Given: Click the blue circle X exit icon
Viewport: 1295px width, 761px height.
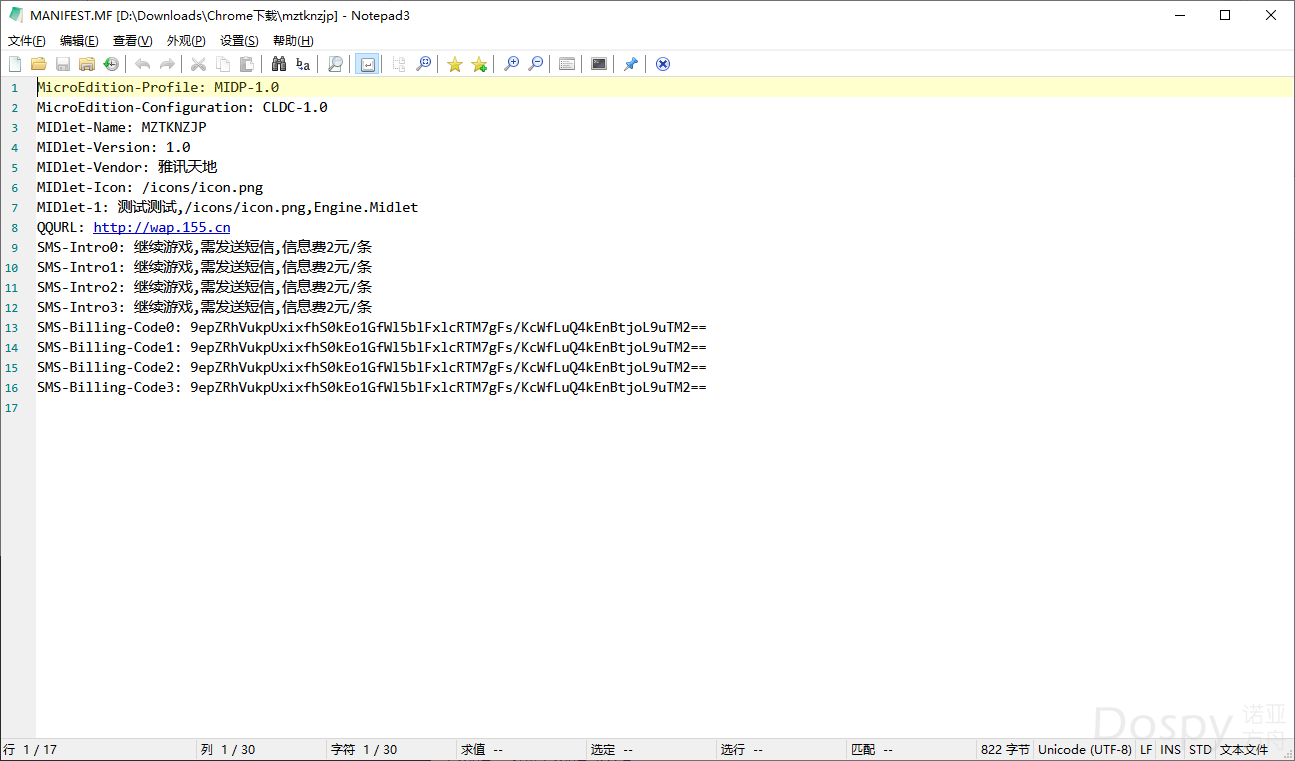Looking at the screenshot, I should (662, 64).
